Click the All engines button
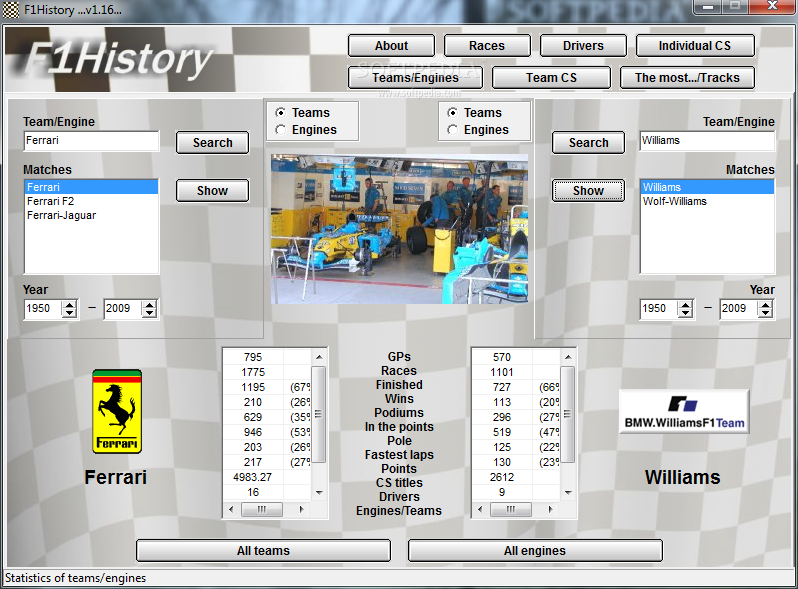798x589 pixels. coord(535,551)
